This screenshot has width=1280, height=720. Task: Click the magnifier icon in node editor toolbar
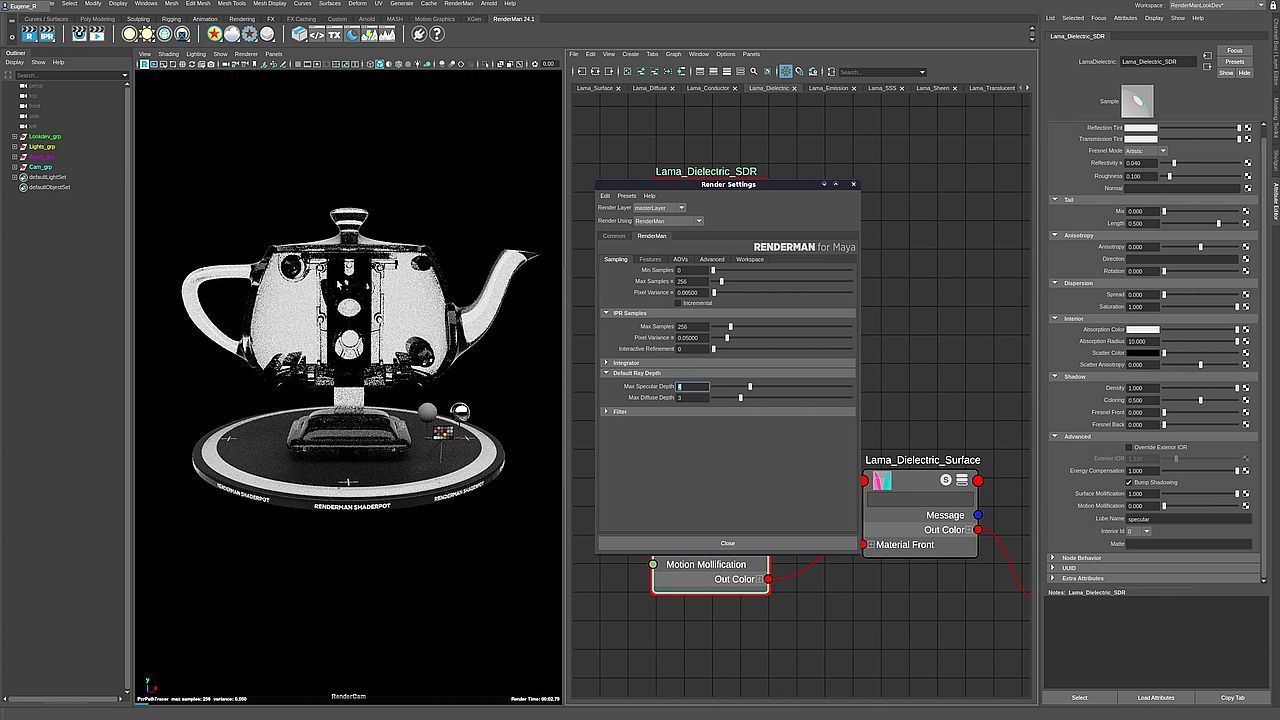pyautogui.click(x=754, y=72)
